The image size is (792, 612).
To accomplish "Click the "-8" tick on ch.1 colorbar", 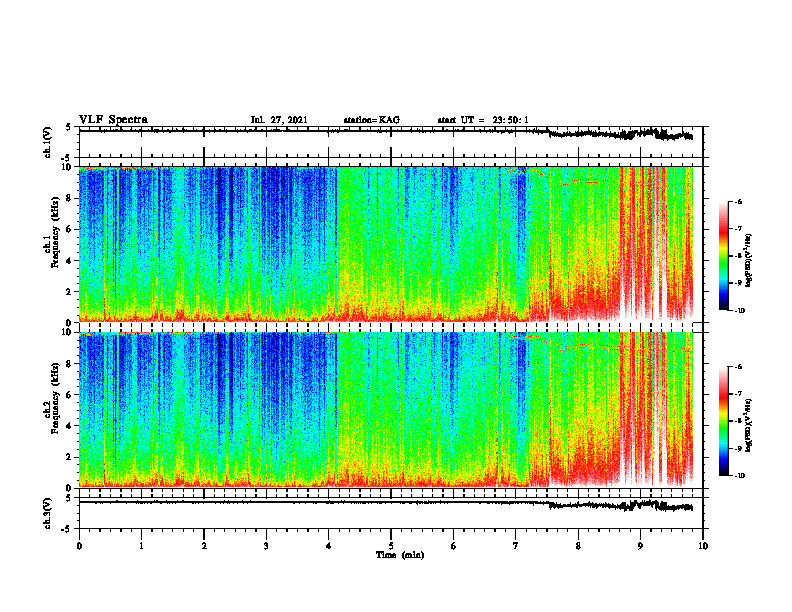I will click(738, 256).
